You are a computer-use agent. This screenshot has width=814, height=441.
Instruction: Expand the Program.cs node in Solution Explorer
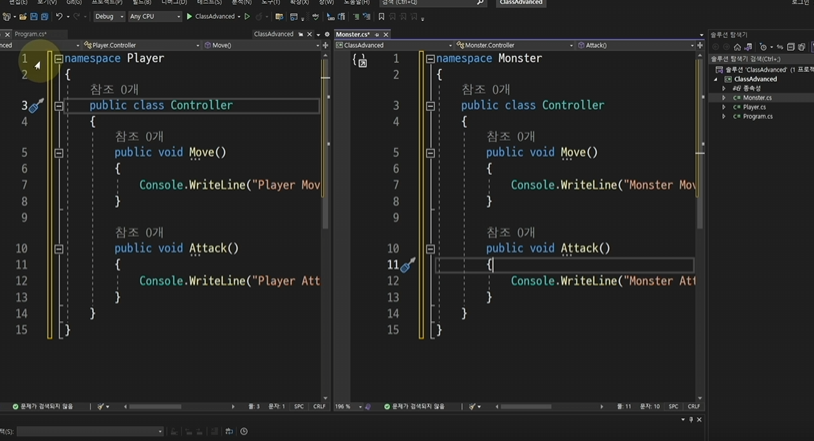(x=724, y=117)
